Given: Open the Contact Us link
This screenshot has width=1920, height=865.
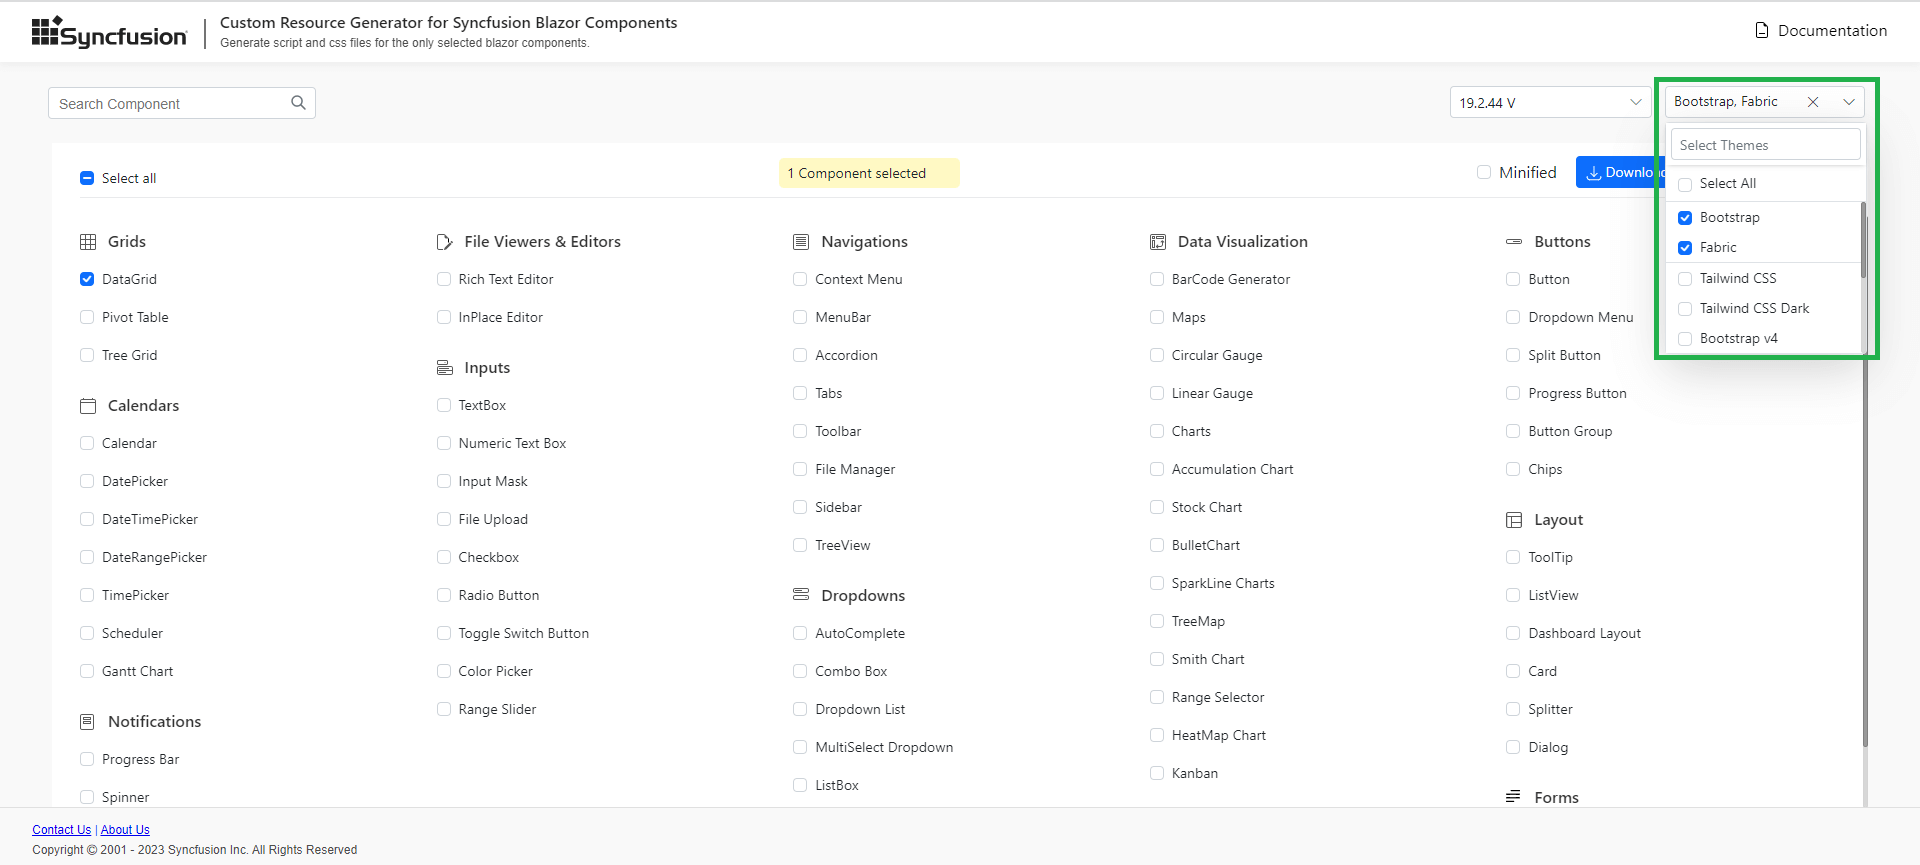Looking at the screenshot, I should pyautogui.click(x=61, y=830).
